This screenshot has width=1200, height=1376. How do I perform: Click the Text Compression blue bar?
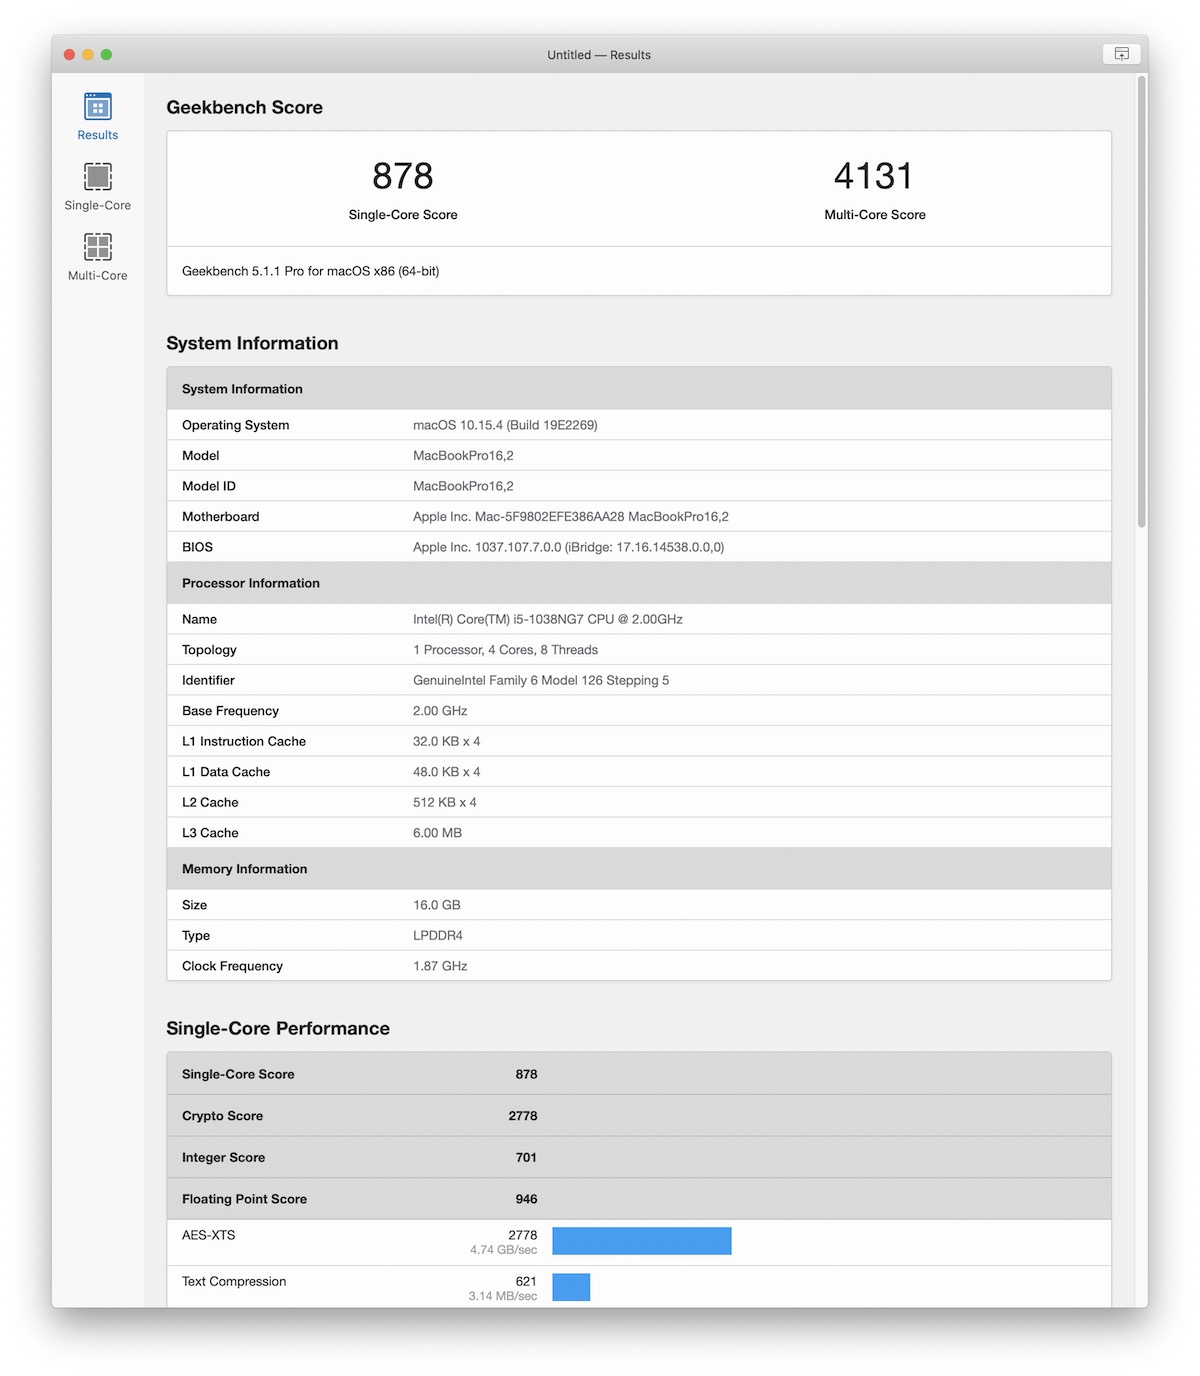click(x=571, y=1287)
